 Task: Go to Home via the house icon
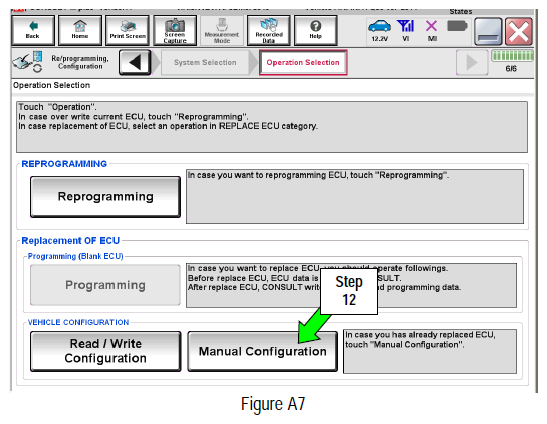pos(80,30)
